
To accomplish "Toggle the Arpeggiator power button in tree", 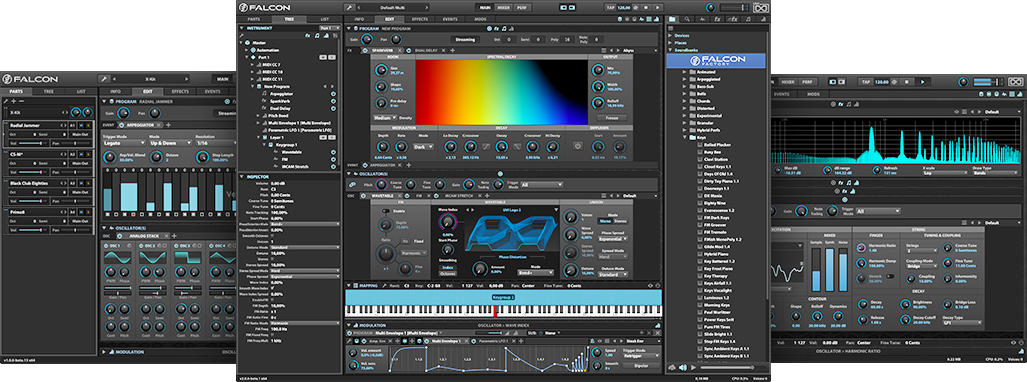I will click(333, 94).
